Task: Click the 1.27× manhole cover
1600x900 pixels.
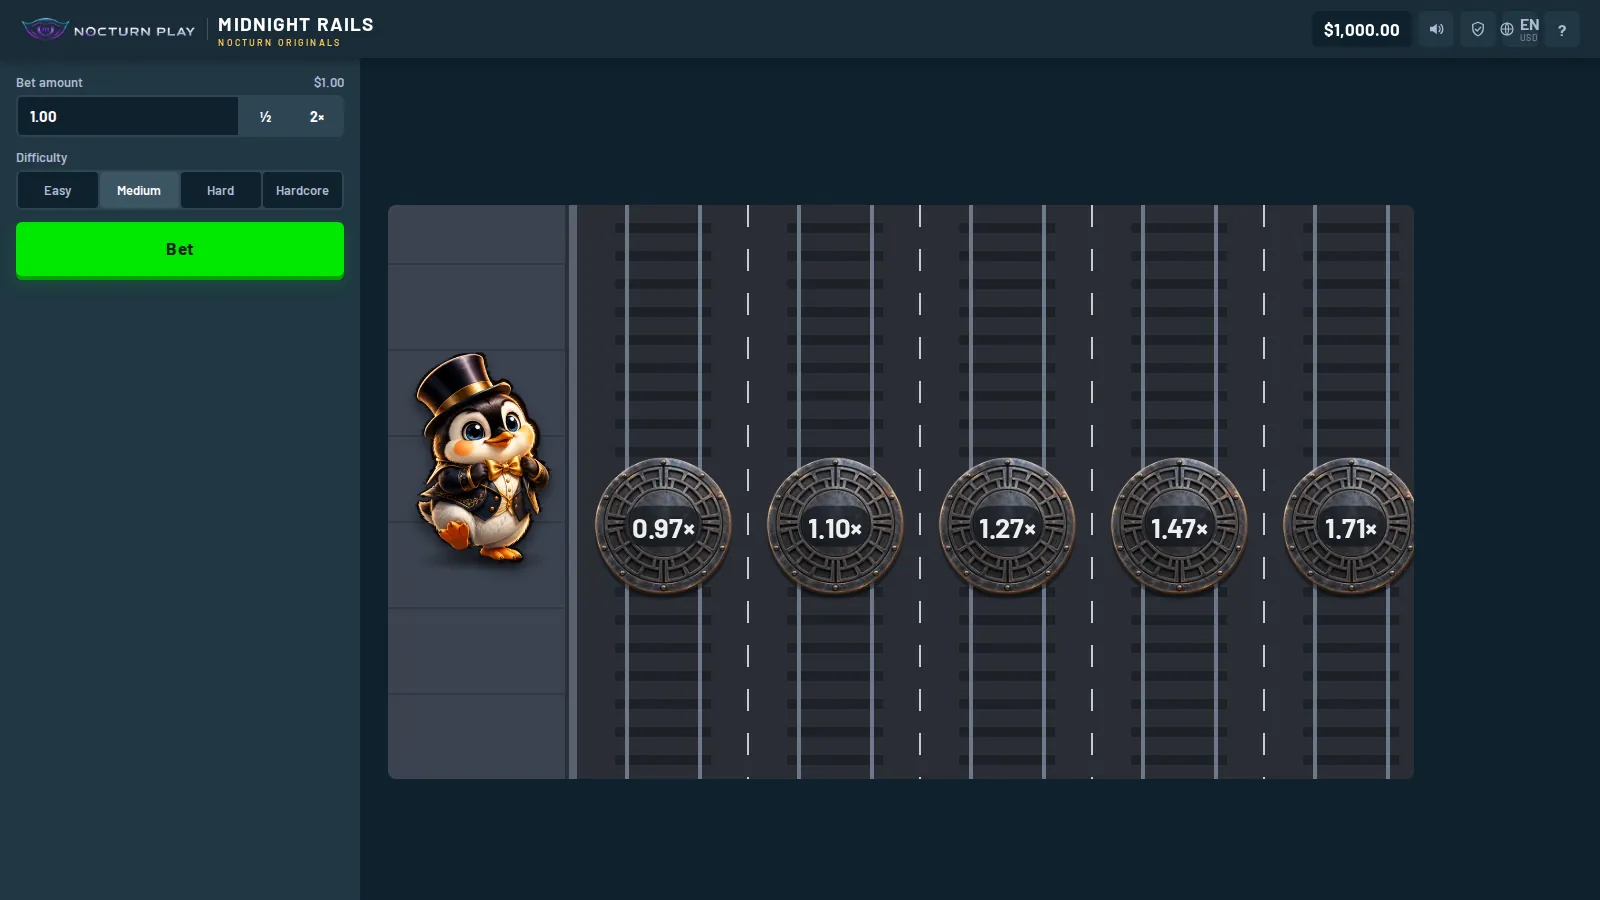Action: click(x=1007, y=527)
